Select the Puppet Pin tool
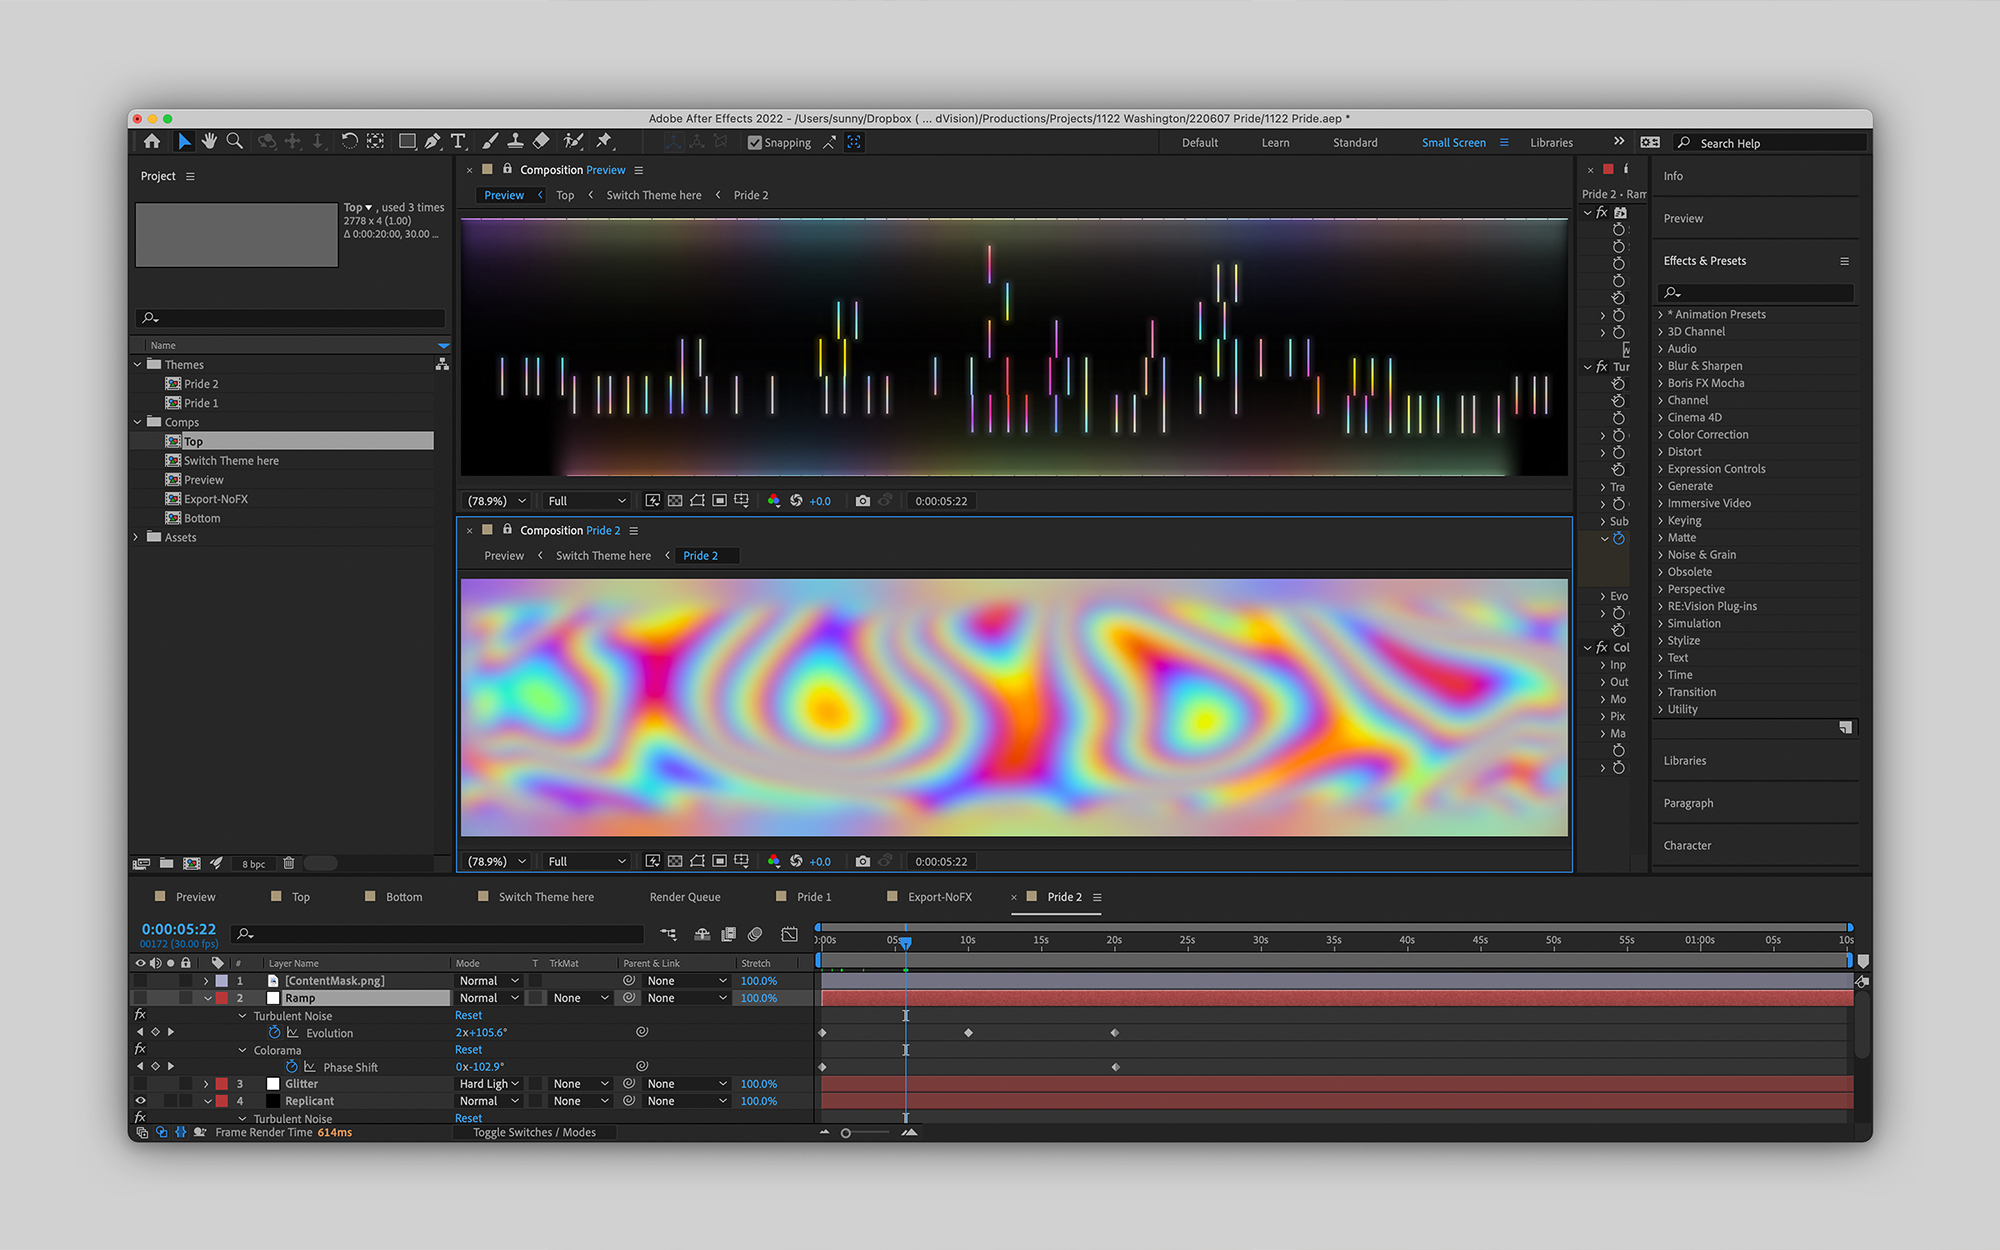2000x1250 pixels. point(604,142)
